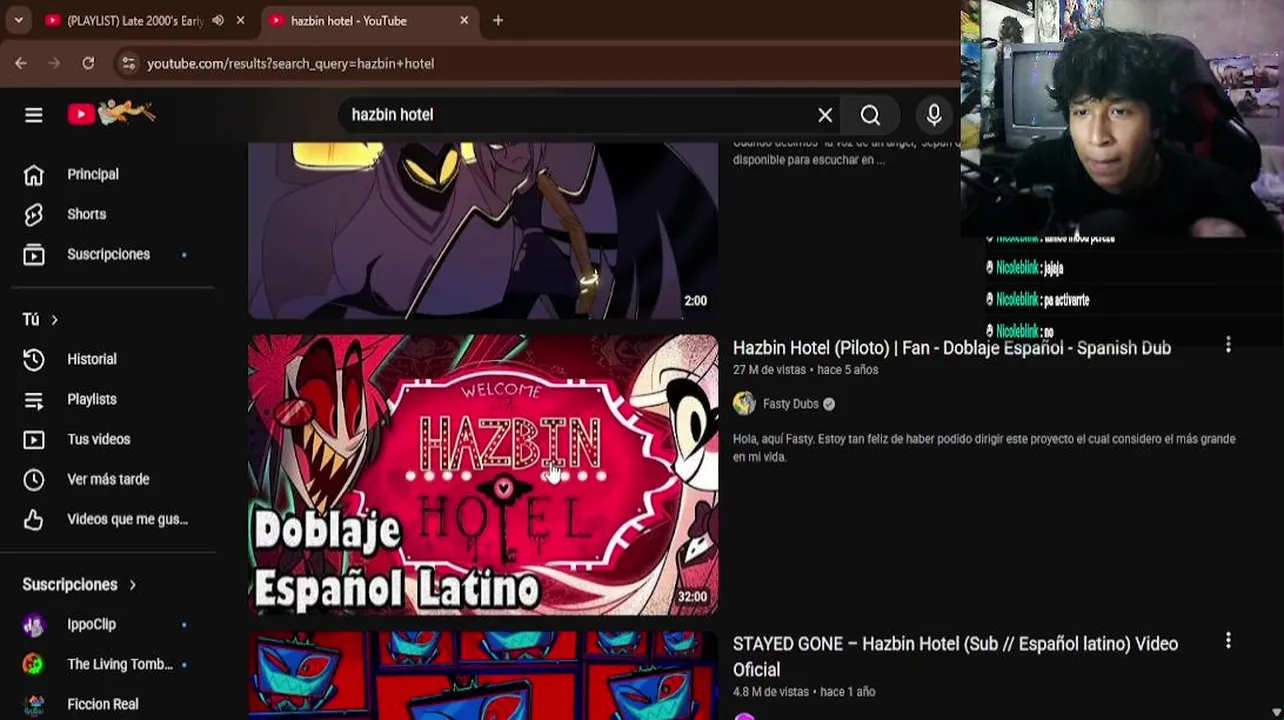Expand the Suscripciones section header
The height and width of the screenshot is (720, 1284).
coord(79,585)
